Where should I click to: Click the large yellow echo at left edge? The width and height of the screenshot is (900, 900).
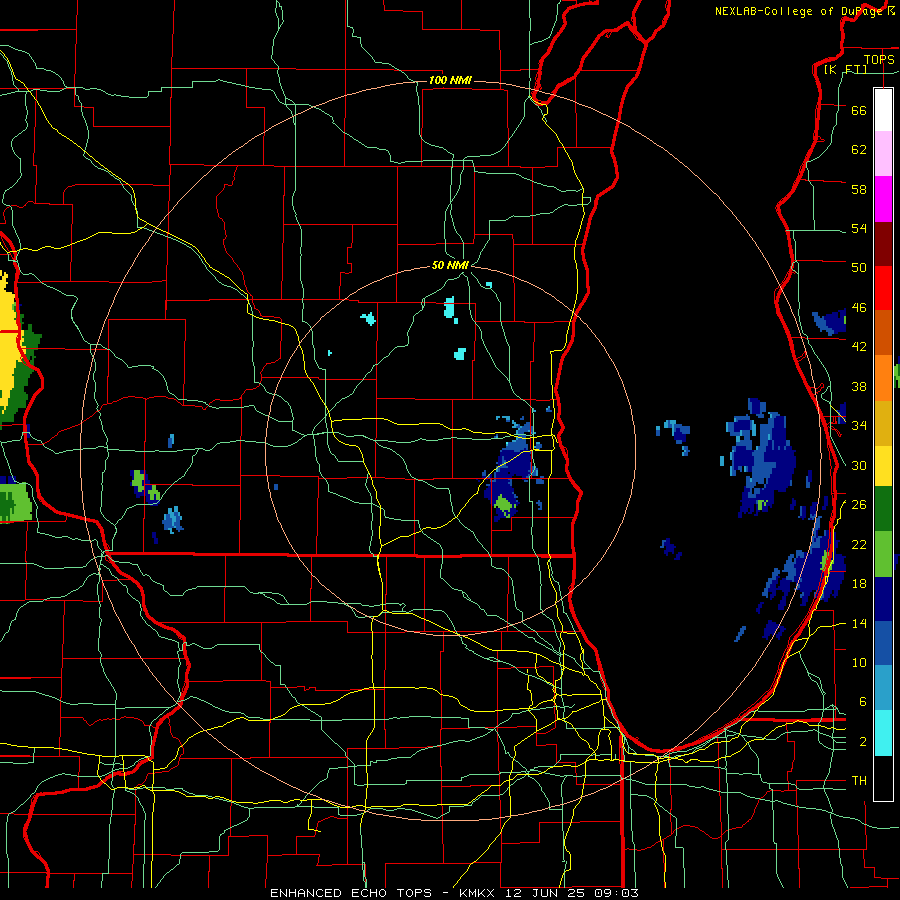[9, 344]
